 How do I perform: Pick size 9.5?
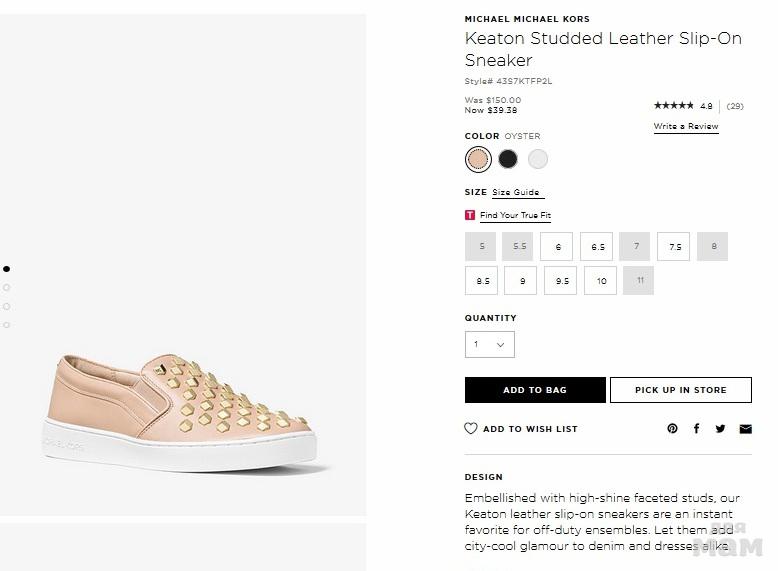pos(561,281)
